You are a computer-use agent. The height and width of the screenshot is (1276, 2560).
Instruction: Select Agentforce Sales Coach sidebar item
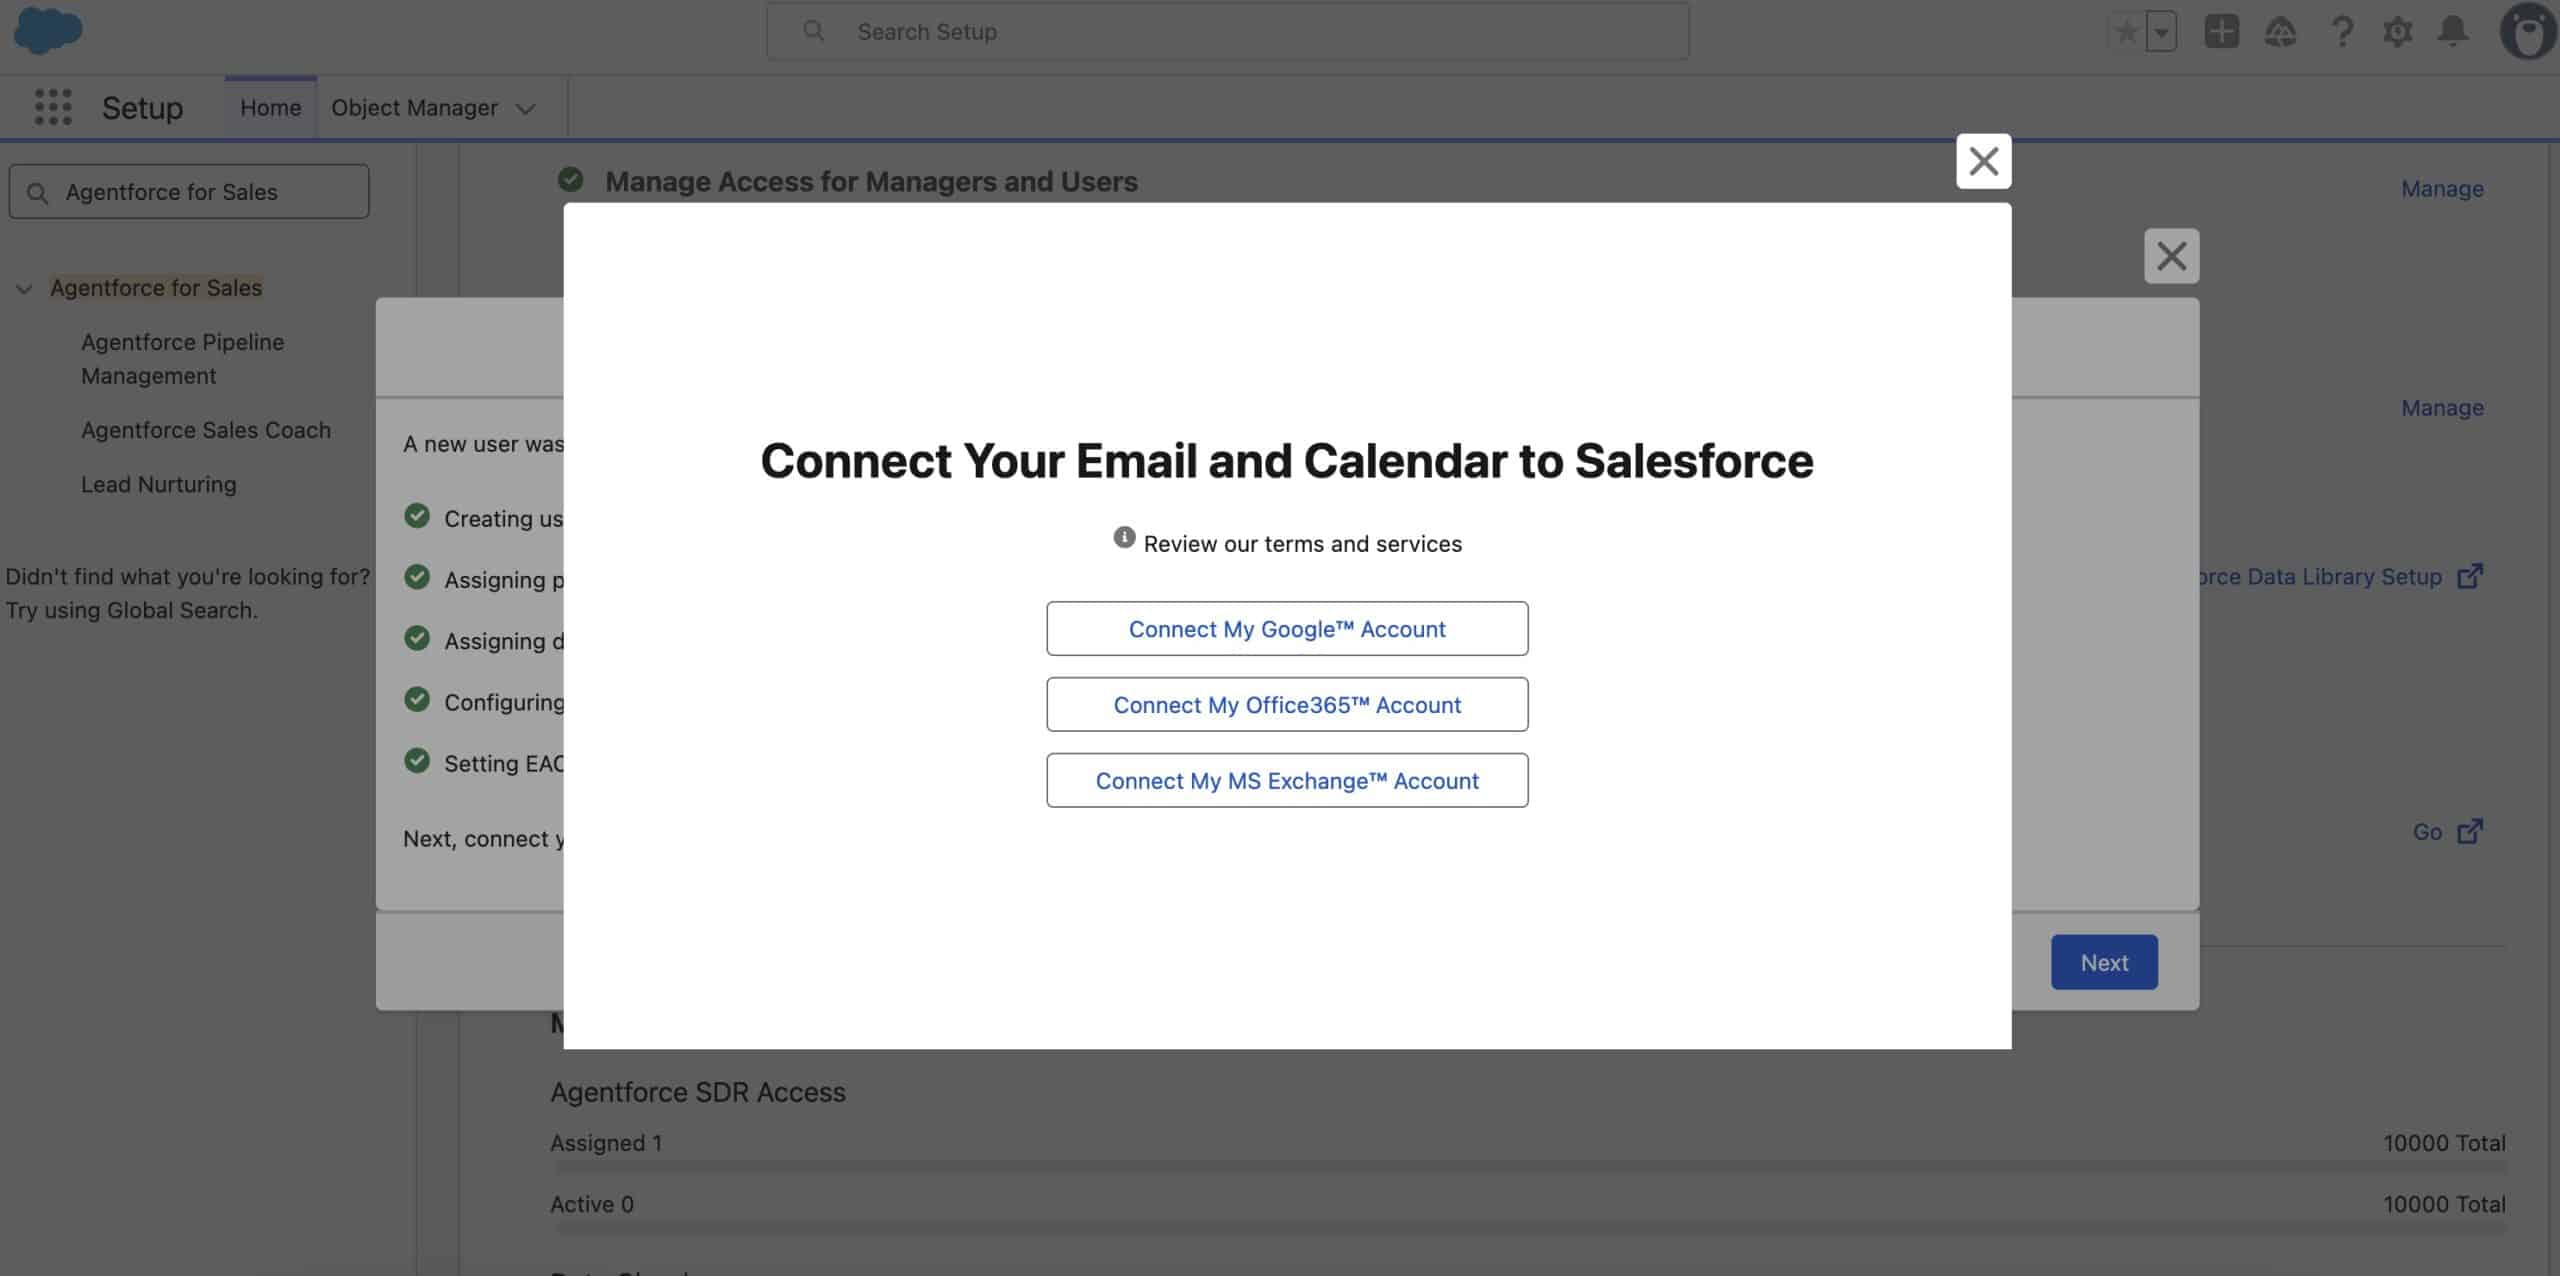coord(205,430)
